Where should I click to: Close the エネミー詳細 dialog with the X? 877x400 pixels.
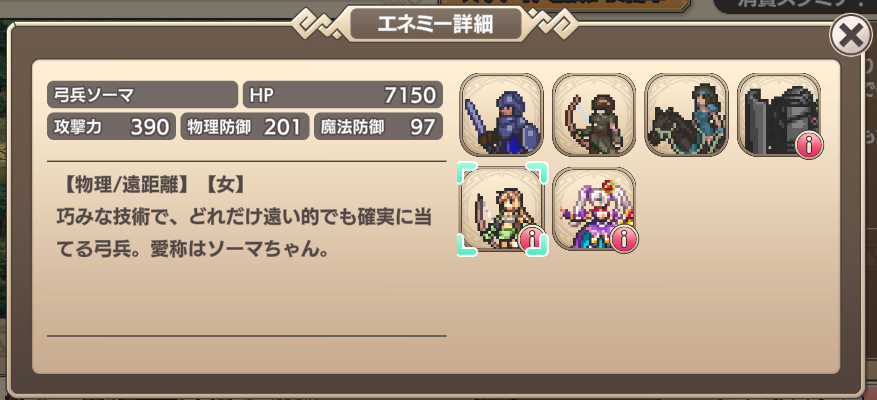tap(851, 37)
